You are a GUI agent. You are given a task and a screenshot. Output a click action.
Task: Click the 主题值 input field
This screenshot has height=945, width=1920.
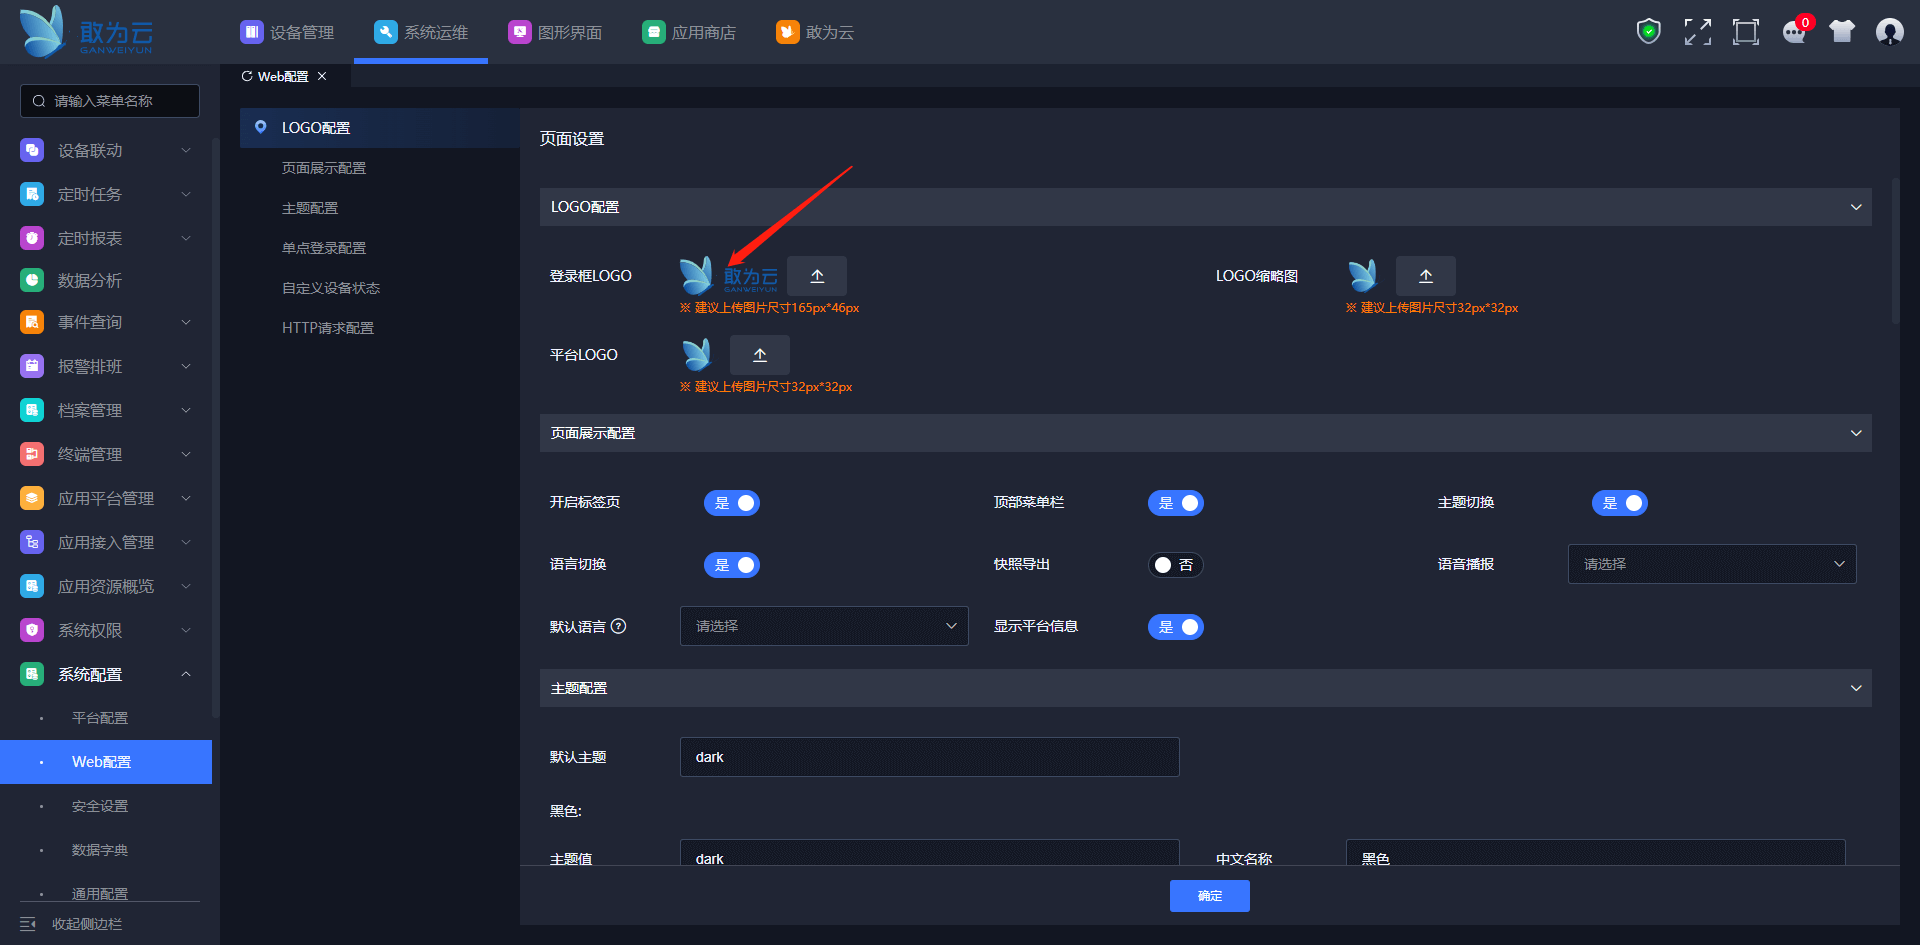point(930,853)
